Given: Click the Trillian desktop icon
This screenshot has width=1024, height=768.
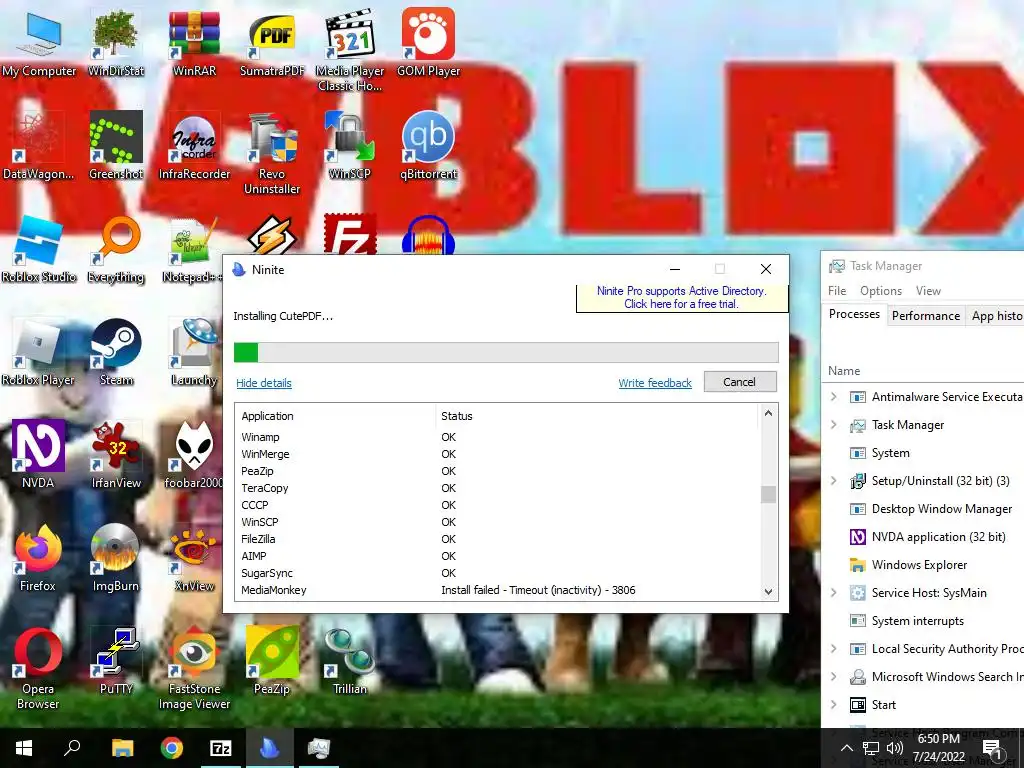Looking at the screenshot, I should pos(350,661).
